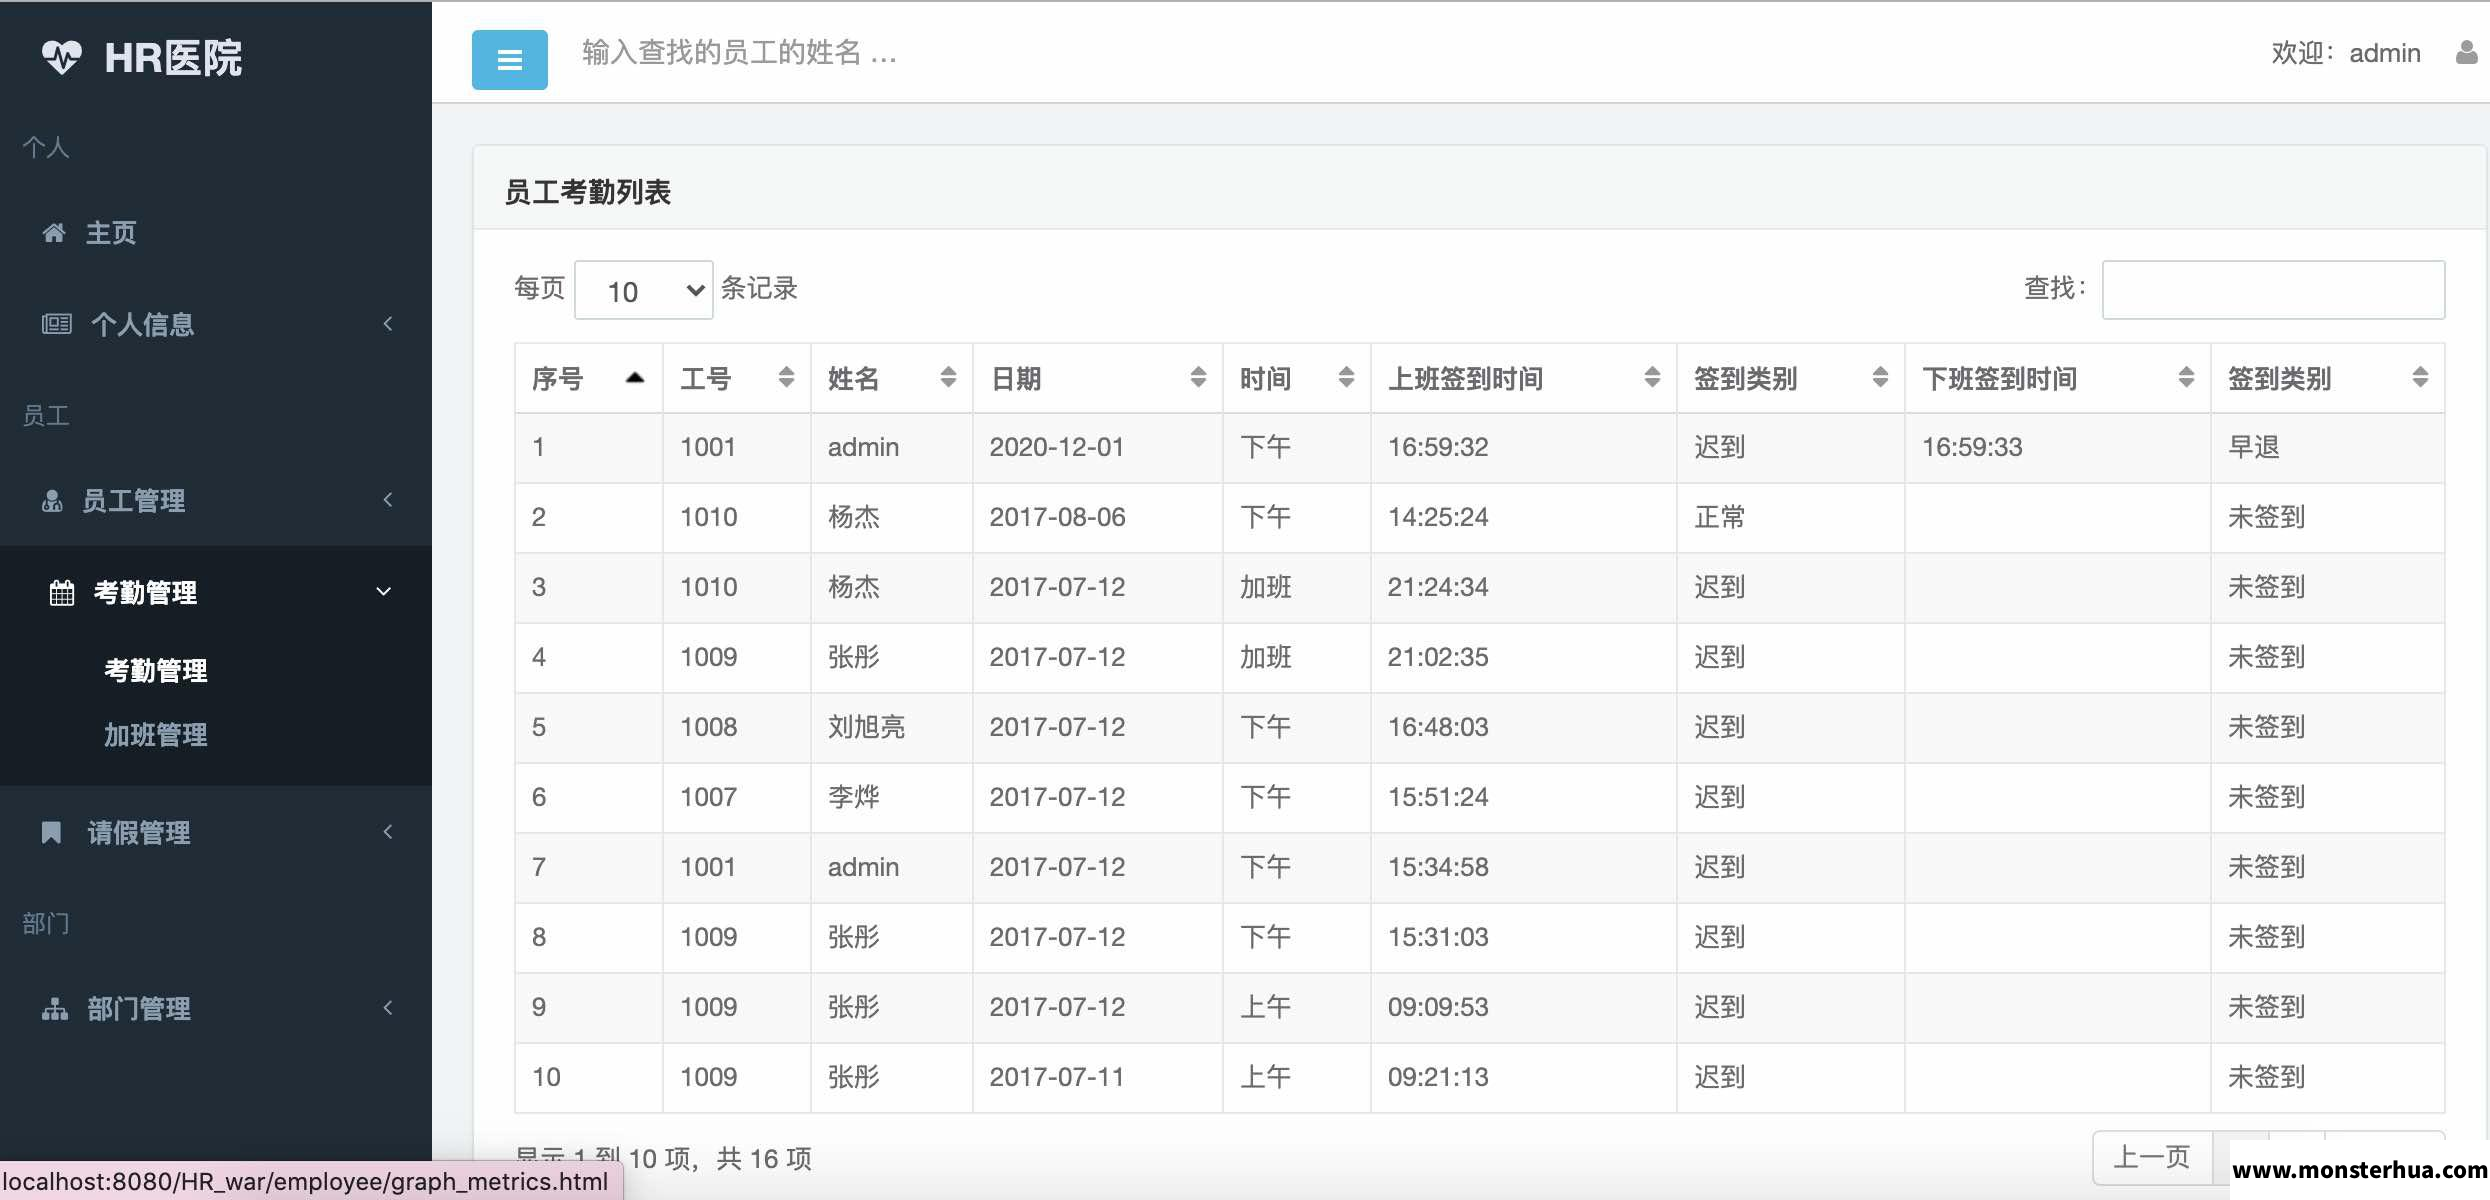The height and width of the screenshot is (1200, 2490).
Task: Sort table by 工号 column arrows
Action: pos(786,377)
